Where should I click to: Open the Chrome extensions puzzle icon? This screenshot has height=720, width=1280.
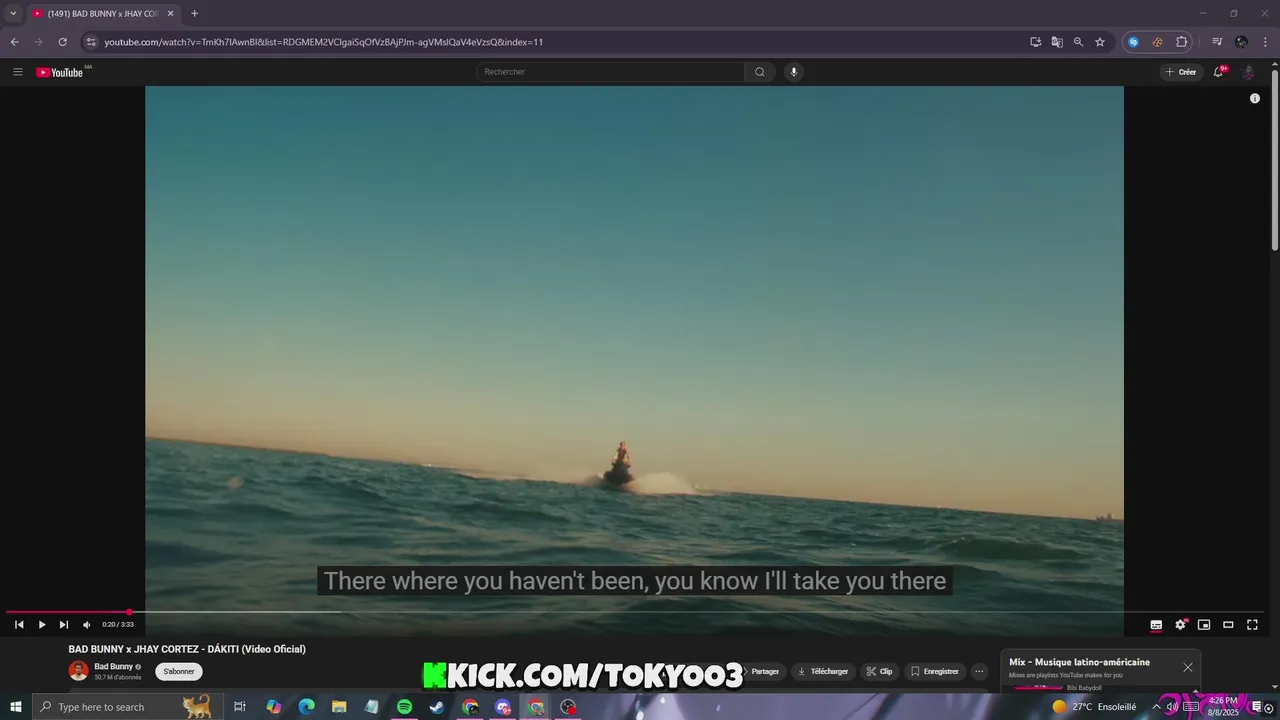(x=1181, y=42)
